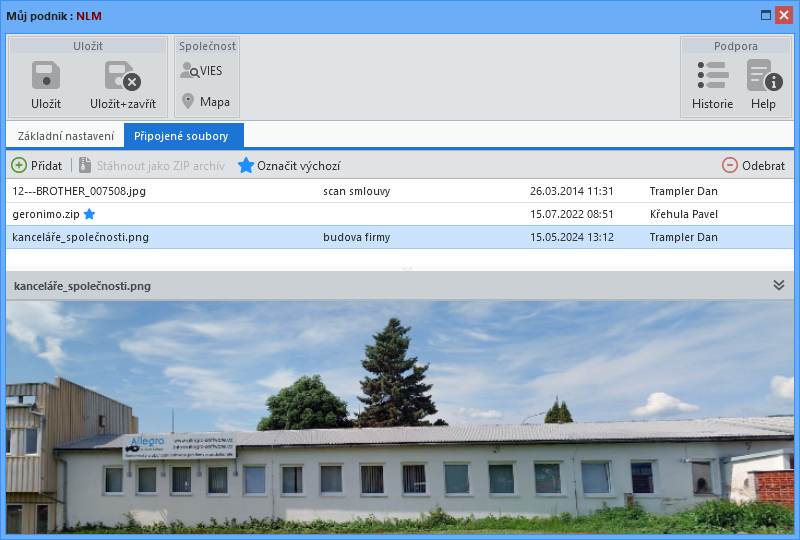
Task: Open the VIES lookup icon
Action: point(190,70)
